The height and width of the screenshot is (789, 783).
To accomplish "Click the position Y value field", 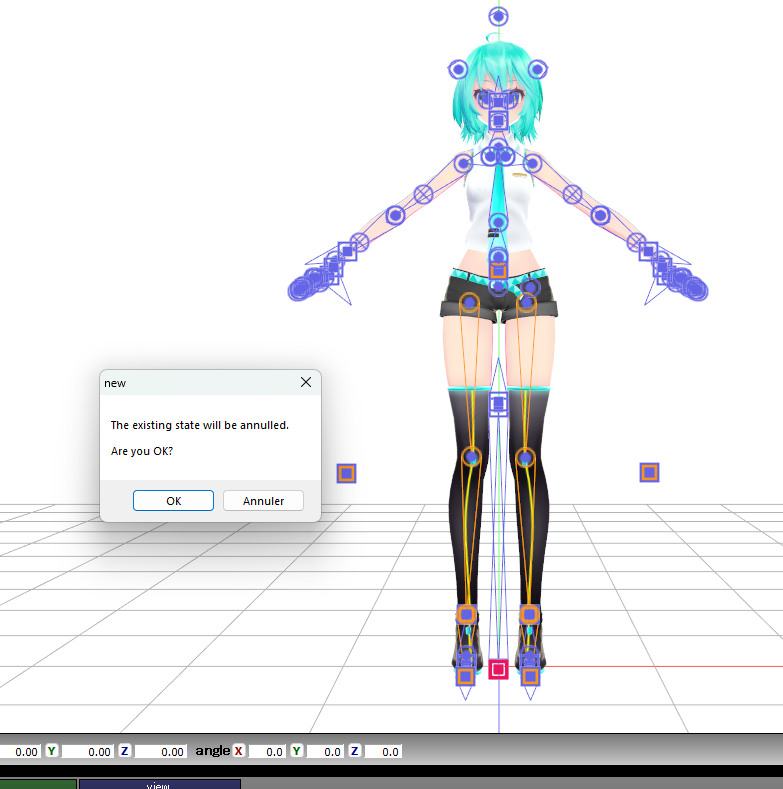I will pos(86,751).
